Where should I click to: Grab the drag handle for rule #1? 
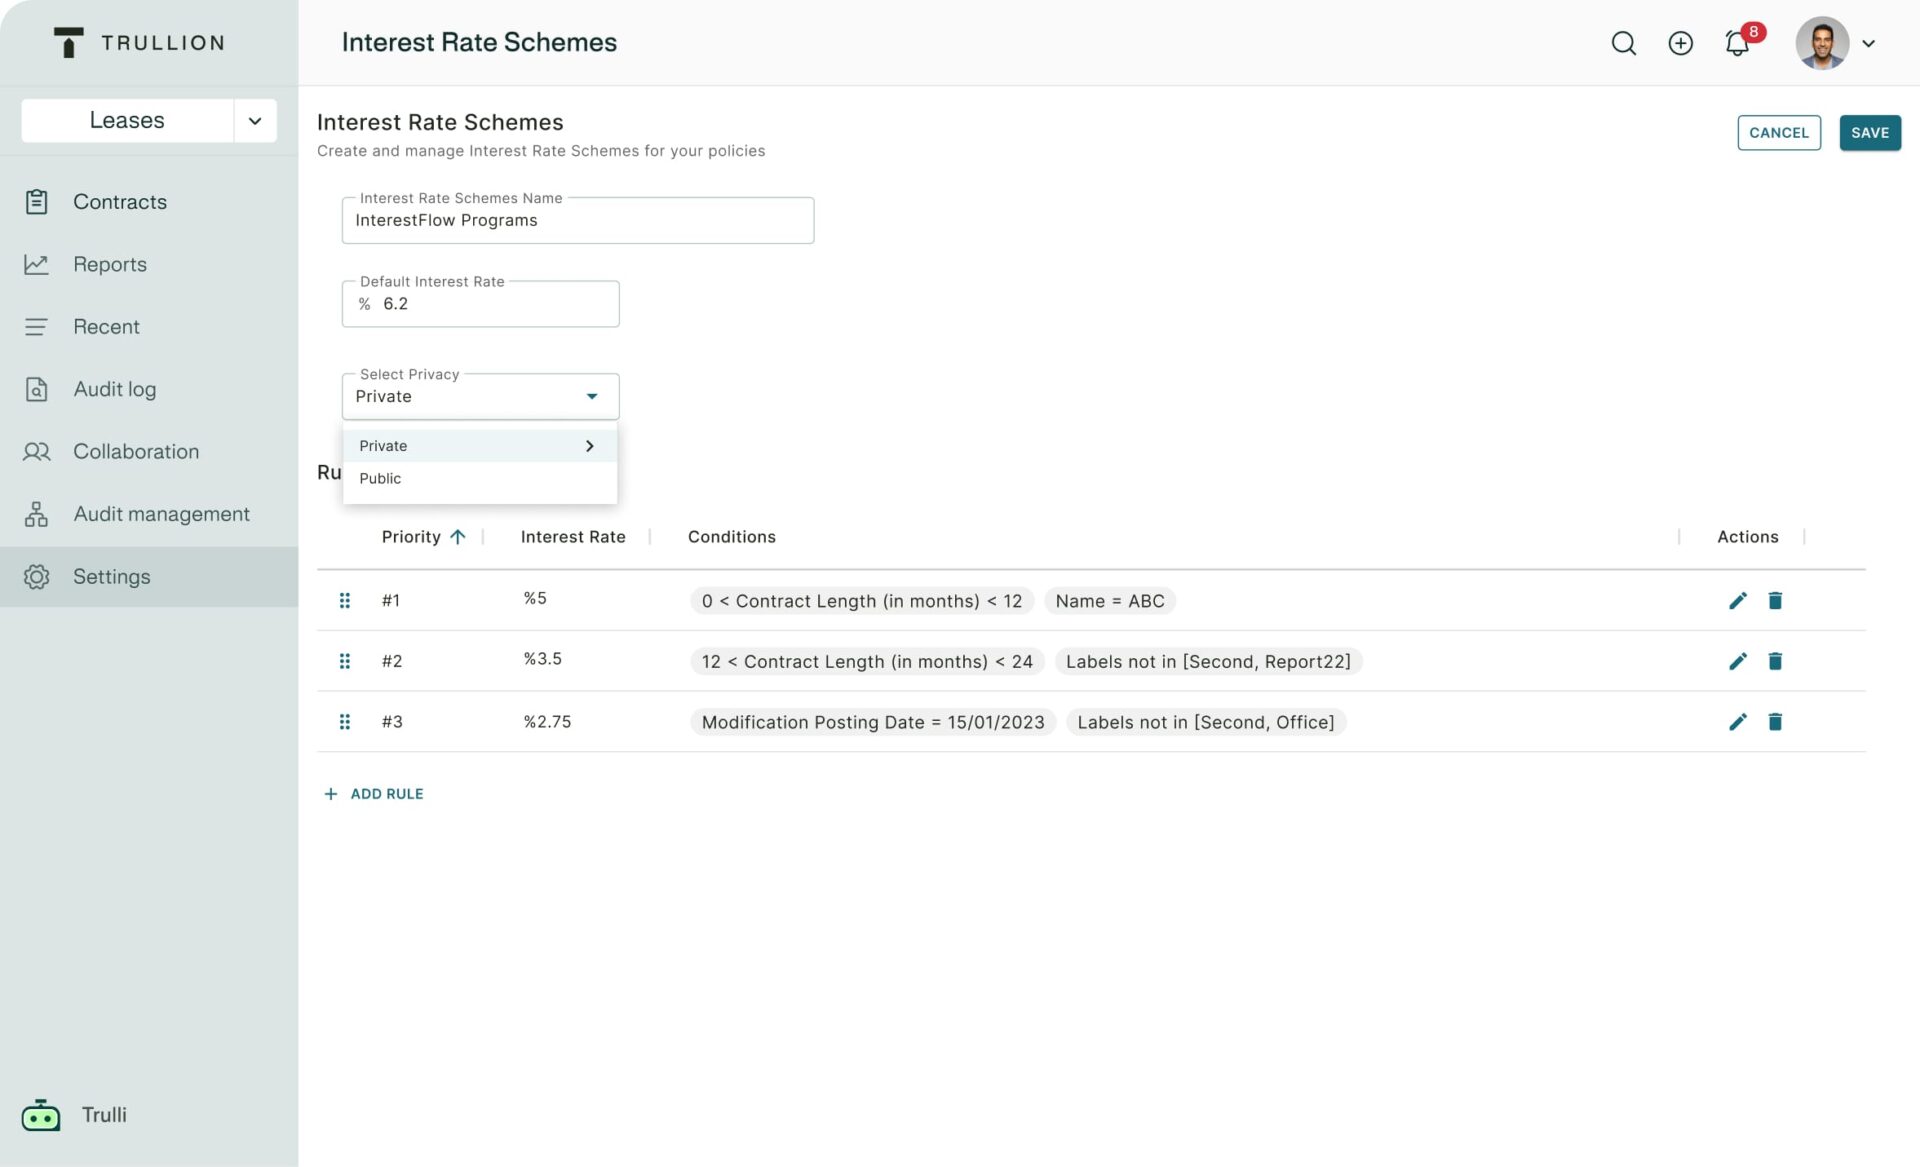pyautogui.click(x=344, y=601)
